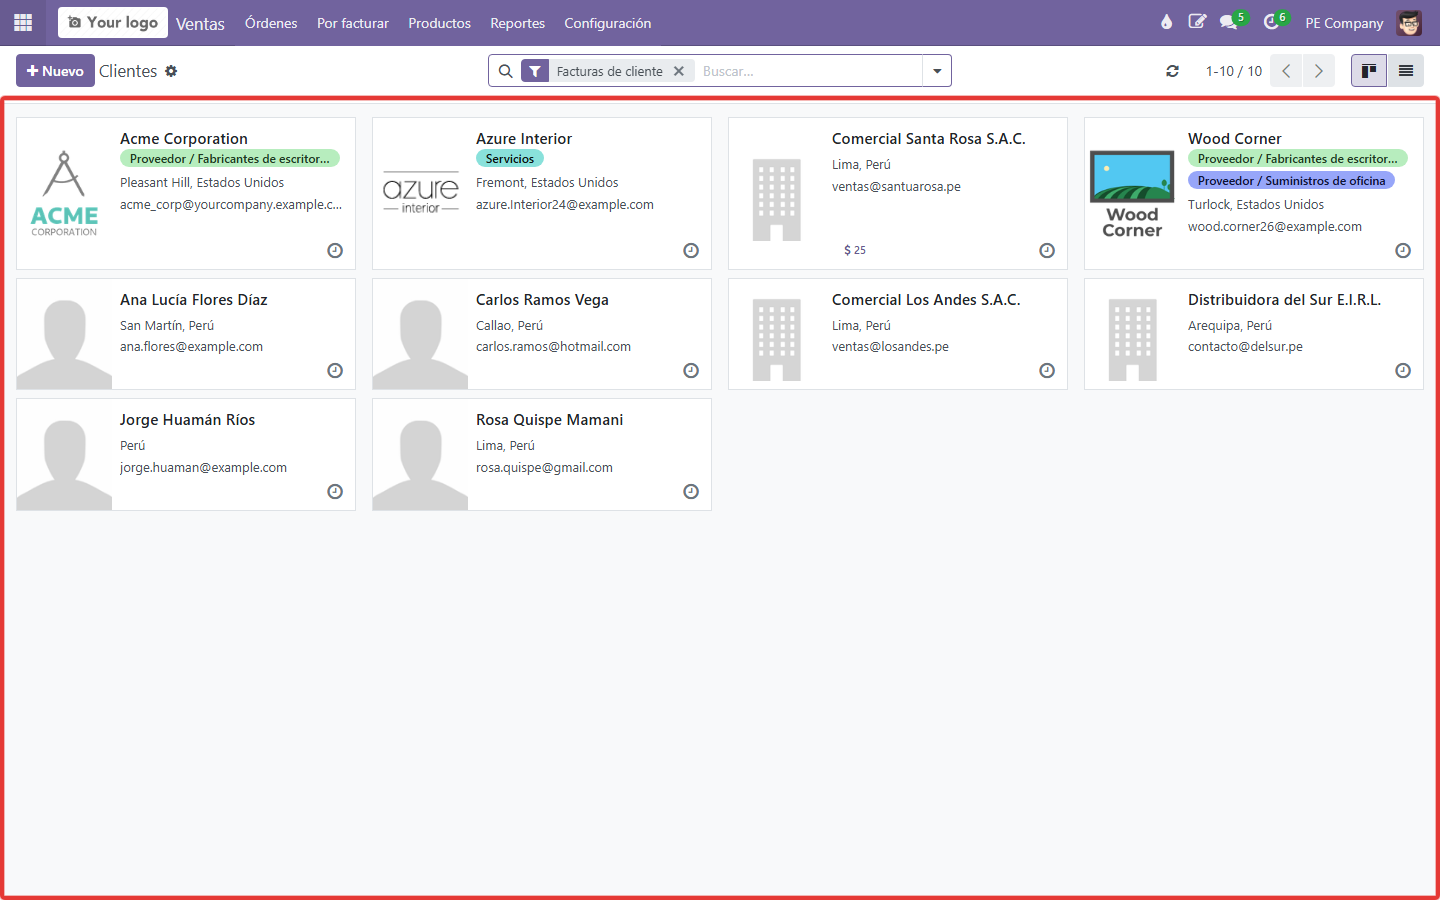Viewport: 1440px width, 900px height.
Task: Click the Azure Interior logo image
Action: tap(421, 193)
